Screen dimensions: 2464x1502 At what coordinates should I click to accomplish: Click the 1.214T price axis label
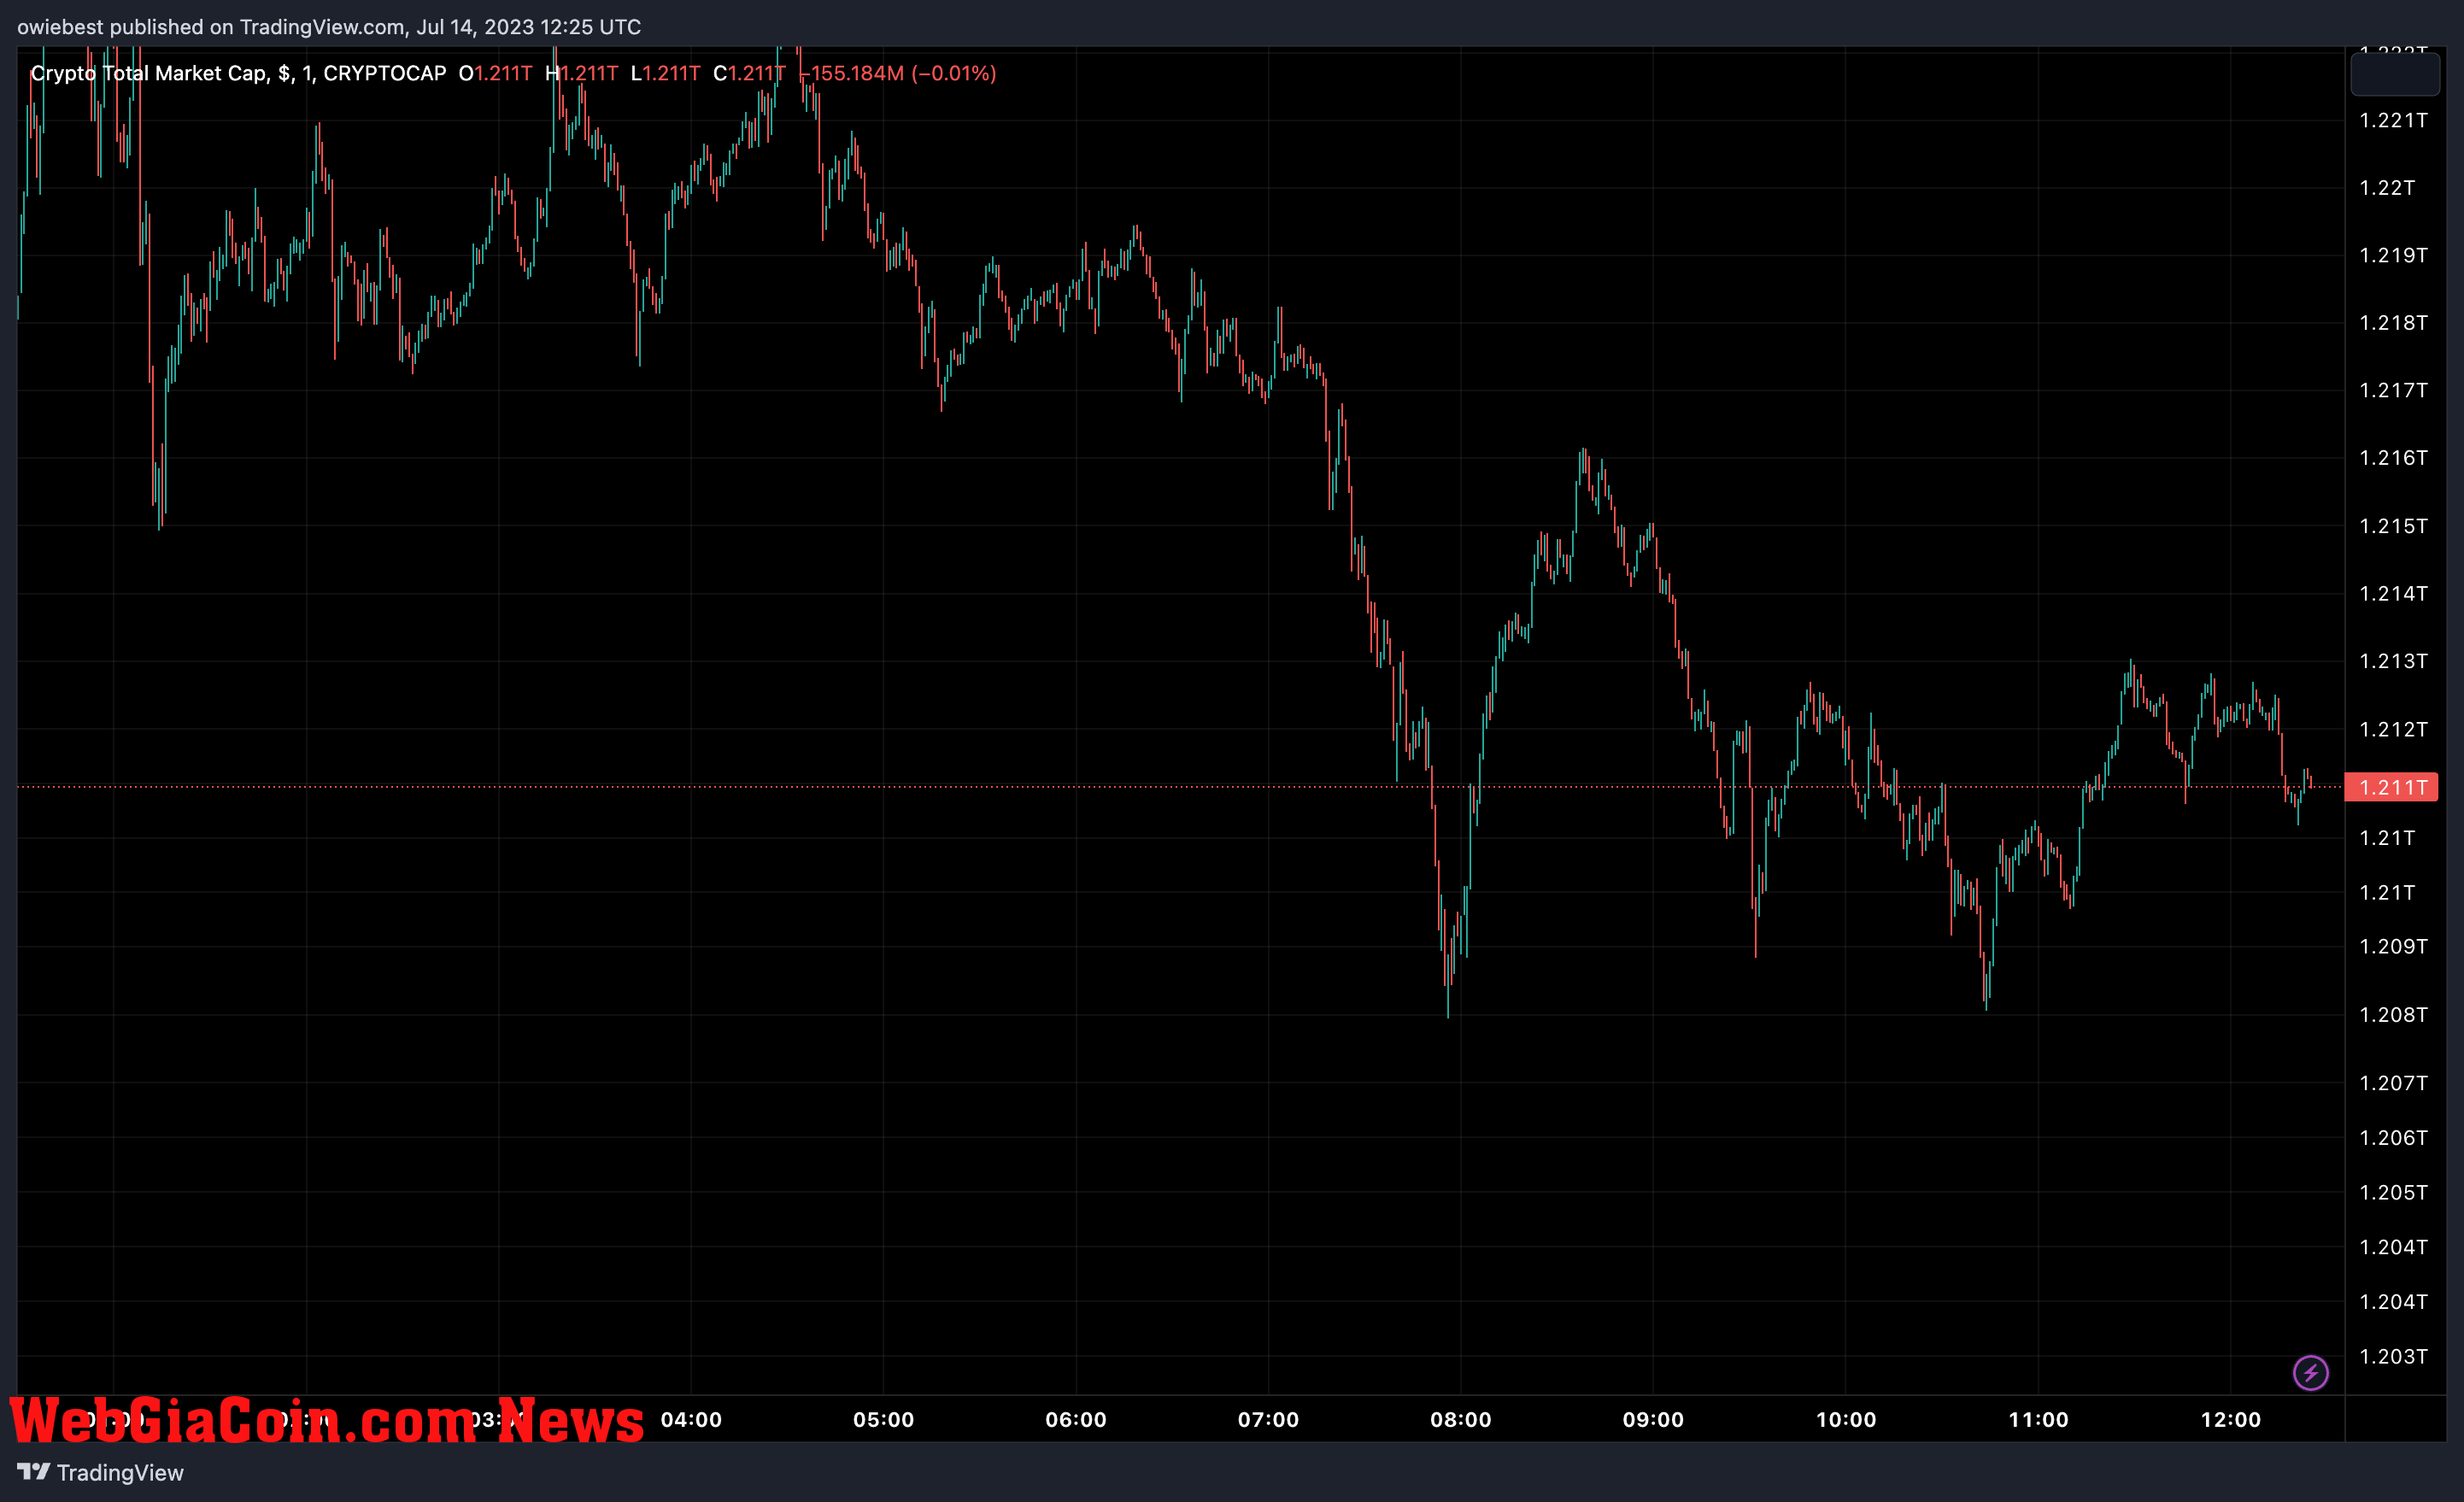tap(2393, 594)
